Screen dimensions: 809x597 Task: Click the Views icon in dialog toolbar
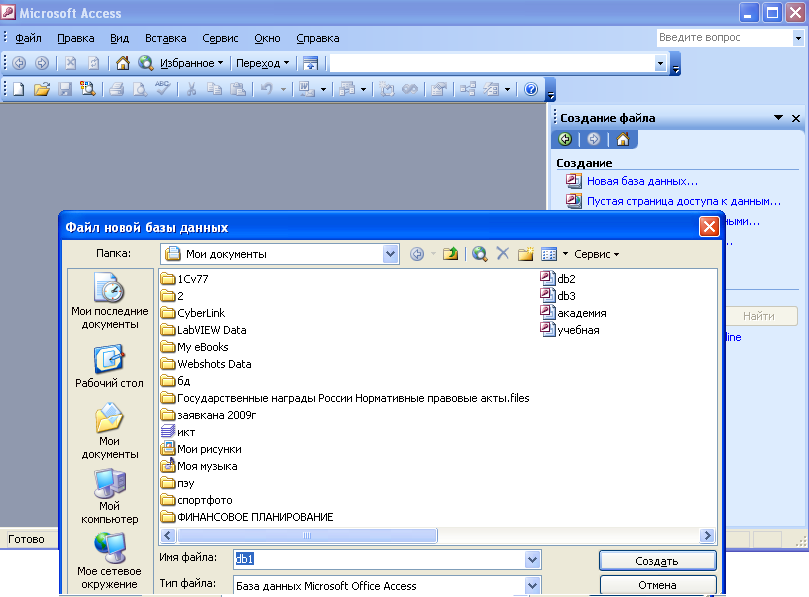[x=549, y=254]
